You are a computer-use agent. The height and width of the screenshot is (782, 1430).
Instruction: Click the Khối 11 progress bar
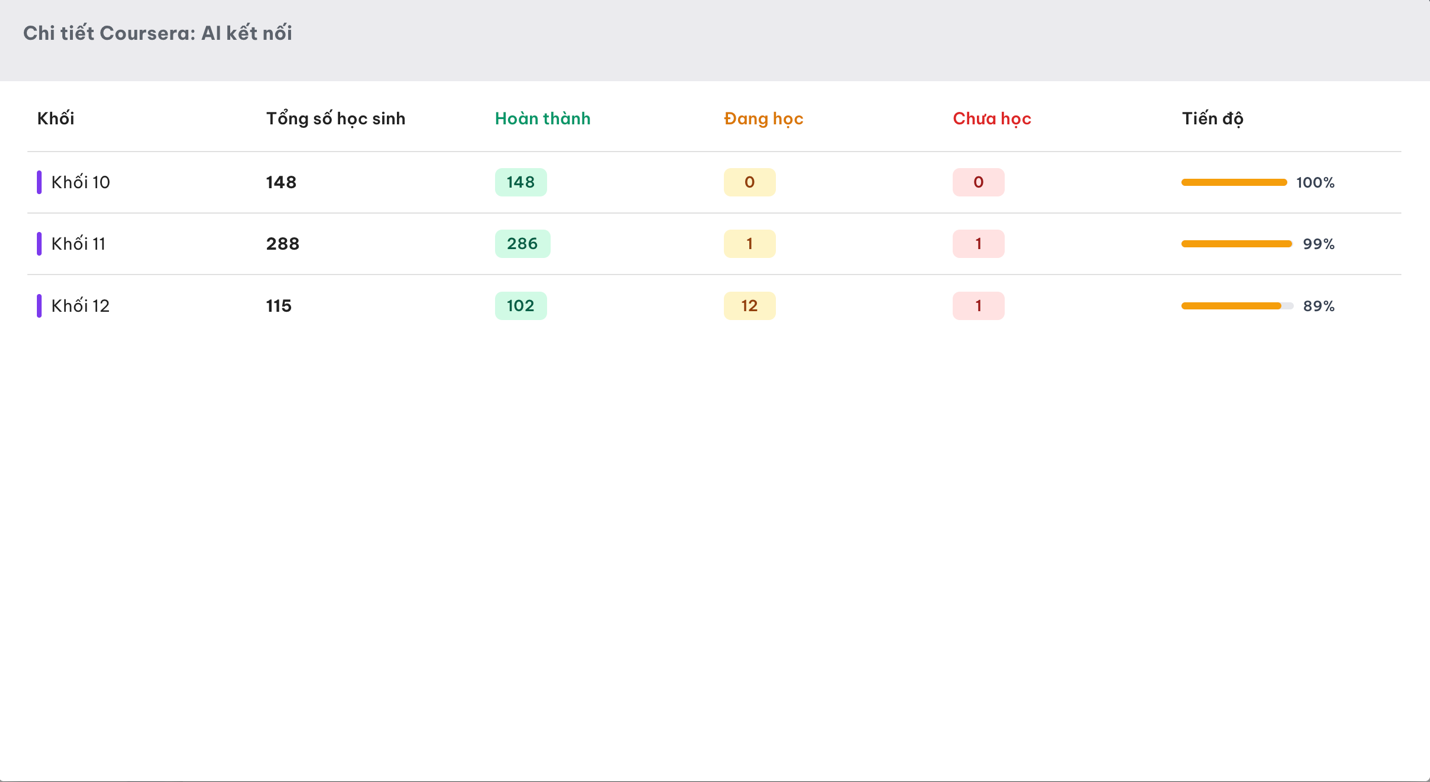(x=1237, y=244)
